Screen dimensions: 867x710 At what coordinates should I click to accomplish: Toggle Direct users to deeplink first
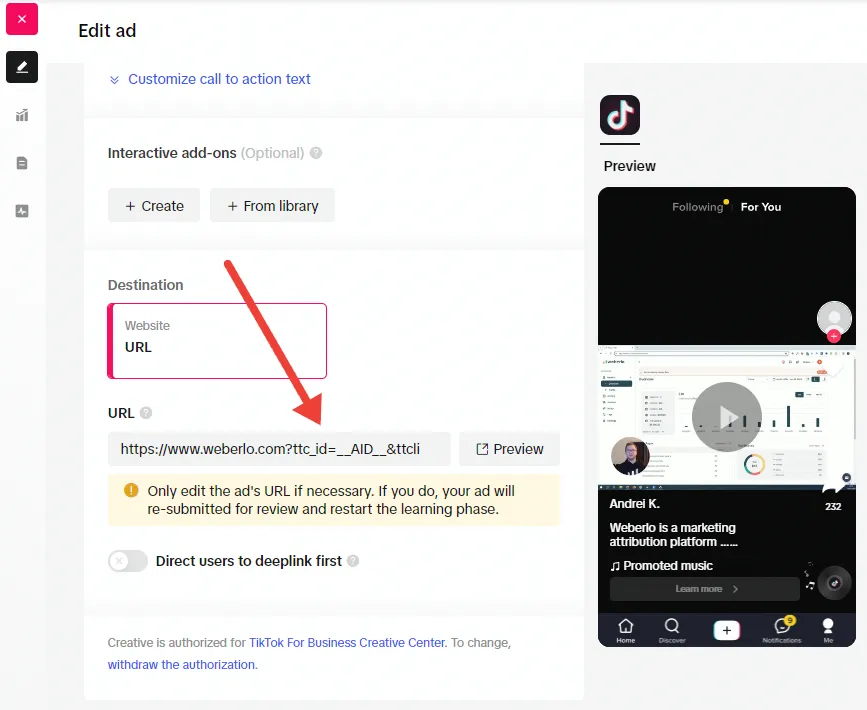(x=128, y=561)
